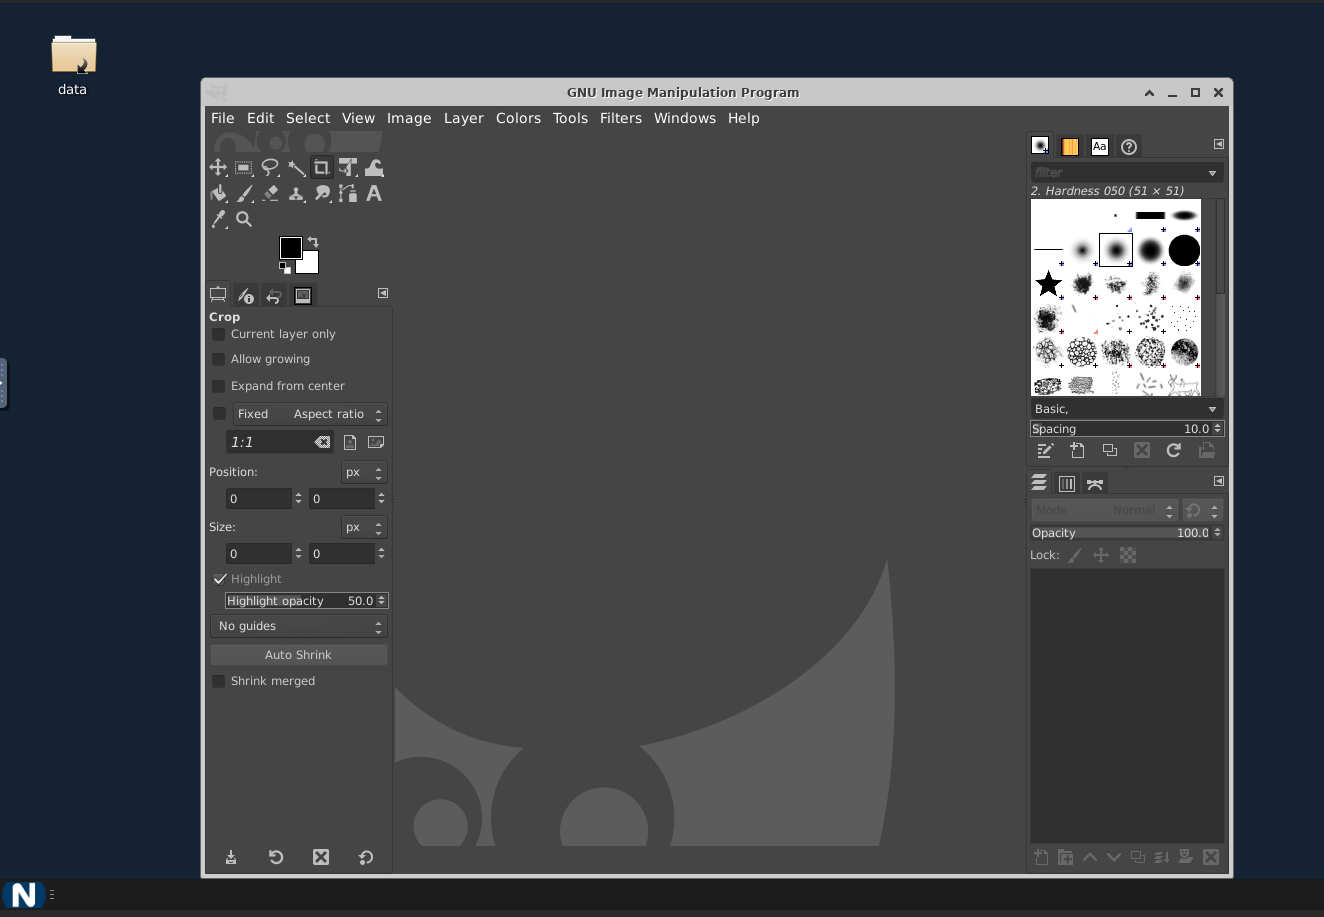Save tool preset icon below Crop options
1324x917 pixels.
pyautogui.click(x=231, y=857)
